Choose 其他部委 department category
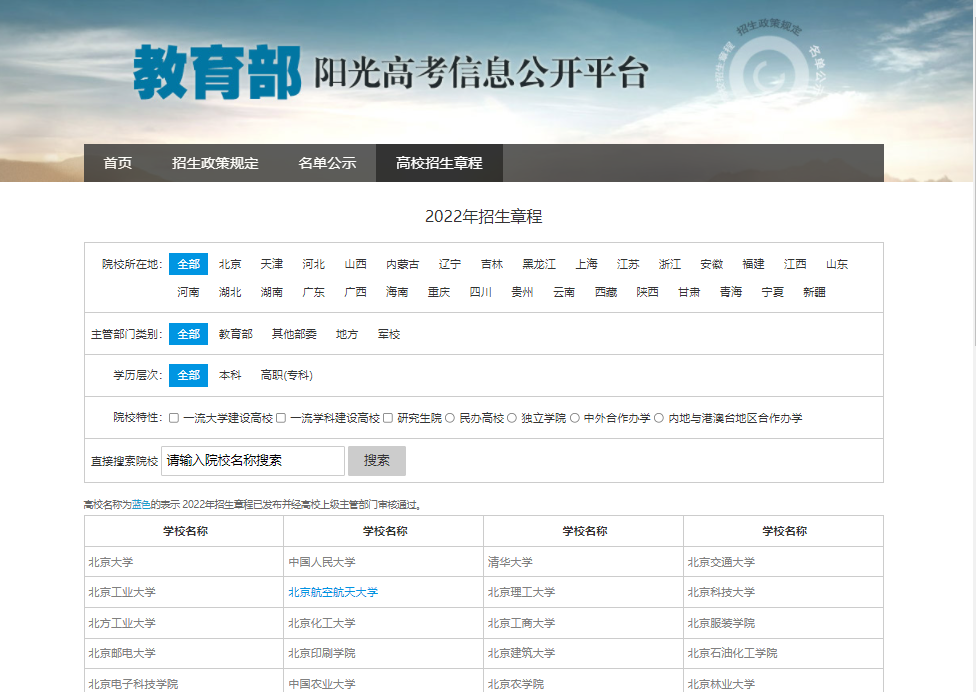 294,334
